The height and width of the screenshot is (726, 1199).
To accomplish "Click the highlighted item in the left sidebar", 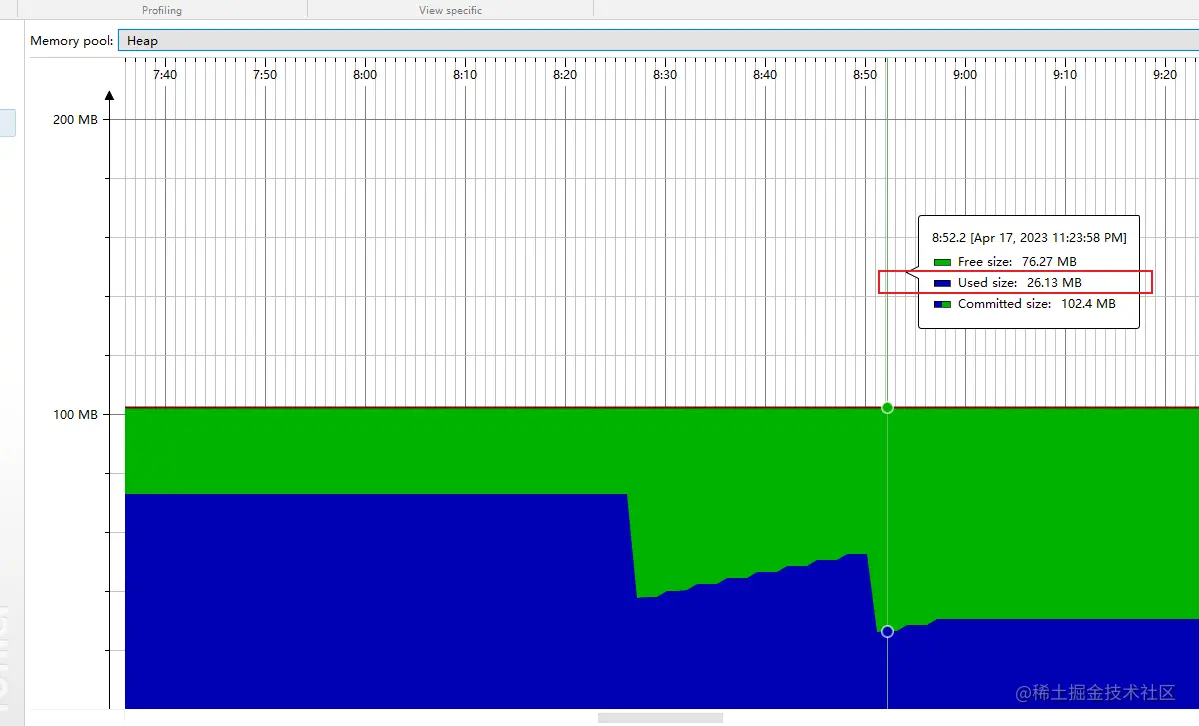I will [7, 122].
